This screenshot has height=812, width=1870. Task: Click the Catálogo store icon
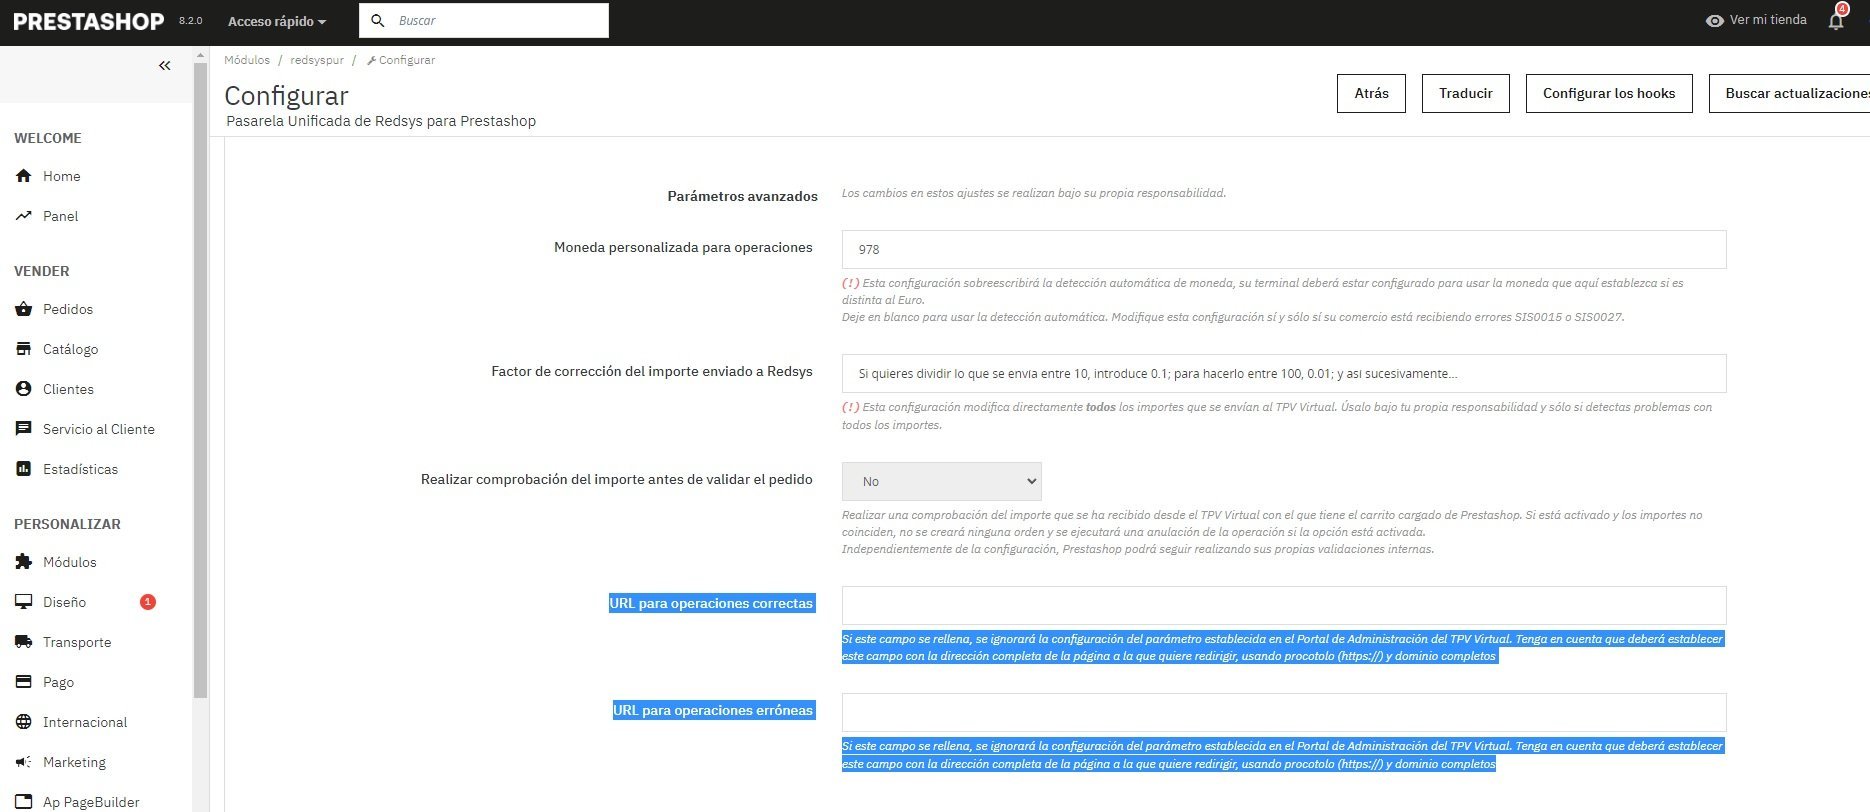click(24, 349)
